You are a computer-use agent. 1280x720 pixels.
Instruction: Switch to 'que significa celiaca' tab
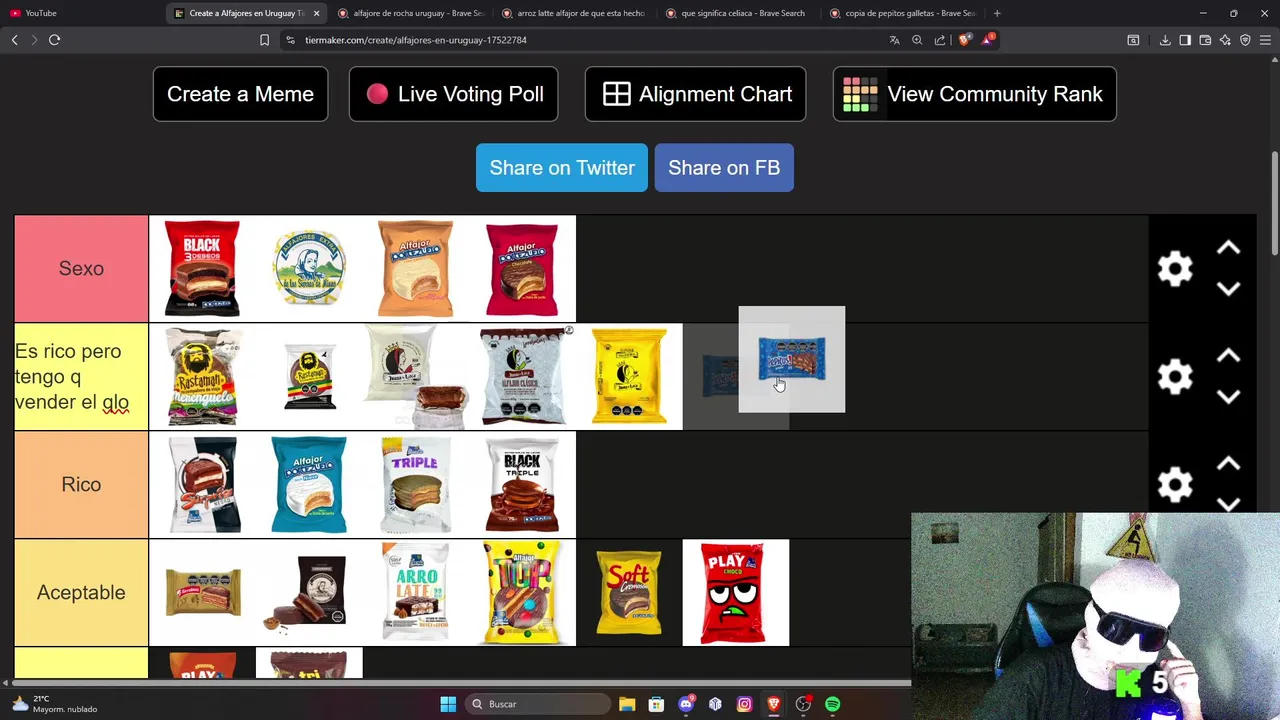[737, 13]
